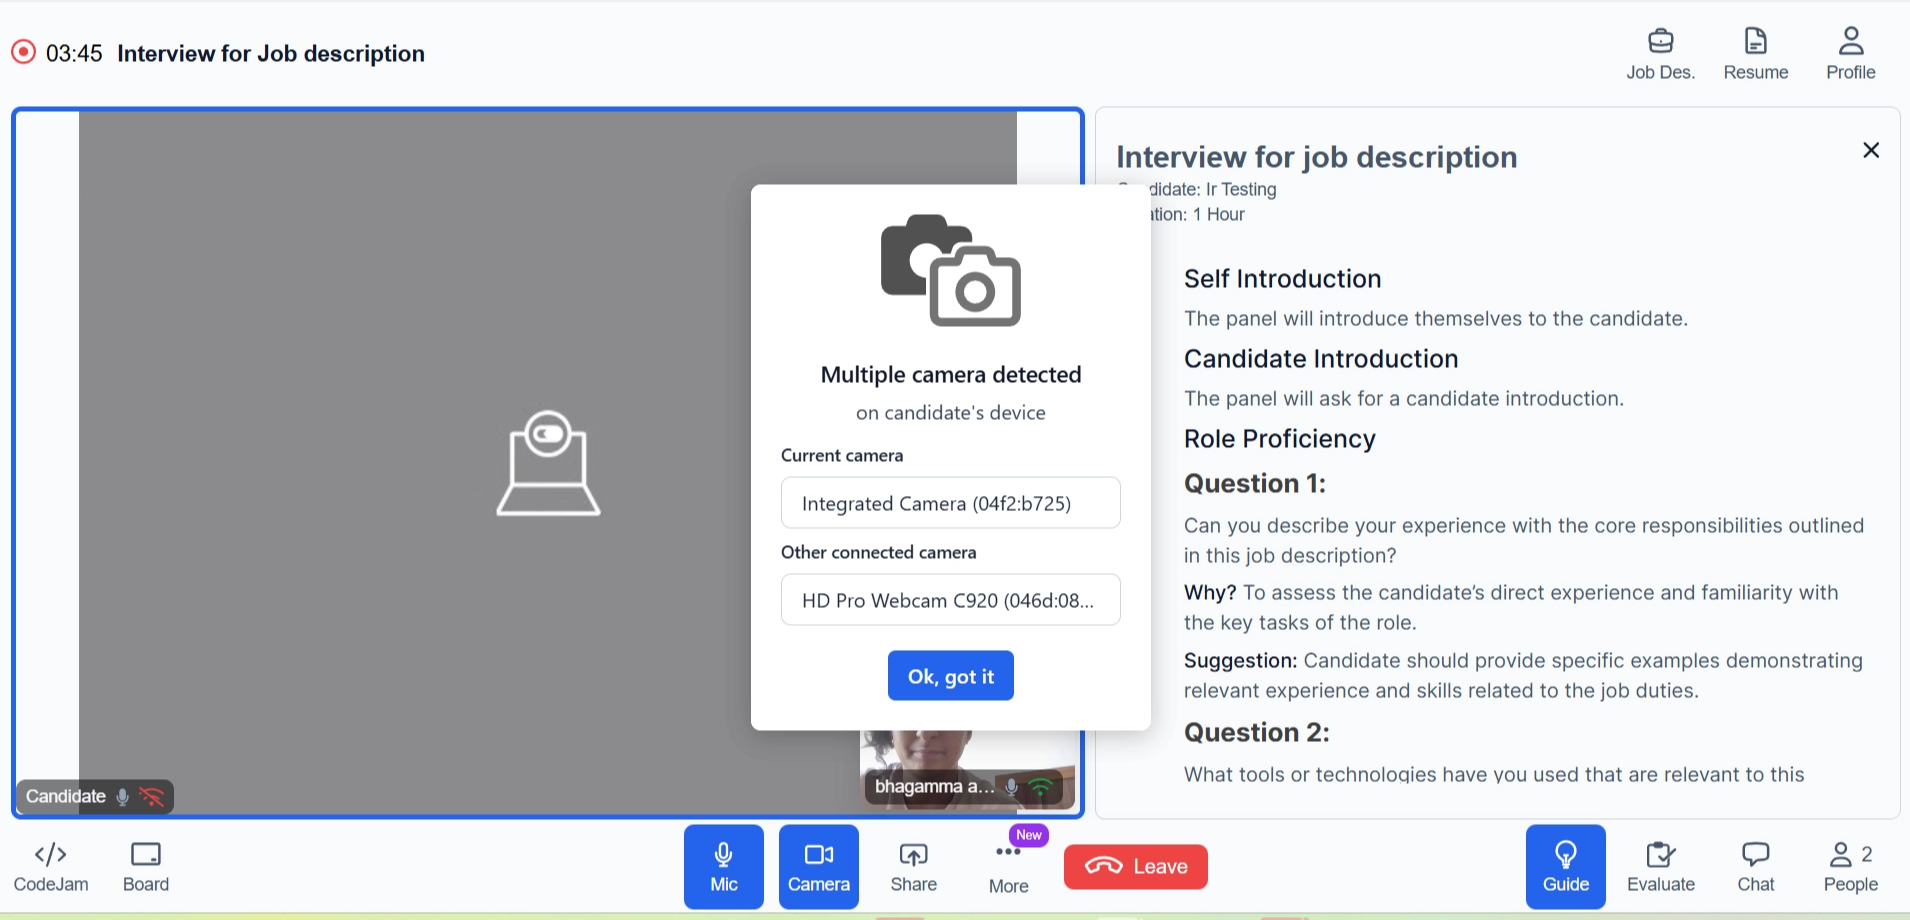Toggle the Mic button
Viewport: 1910px width, 920px height.
[x=724, y=867]
